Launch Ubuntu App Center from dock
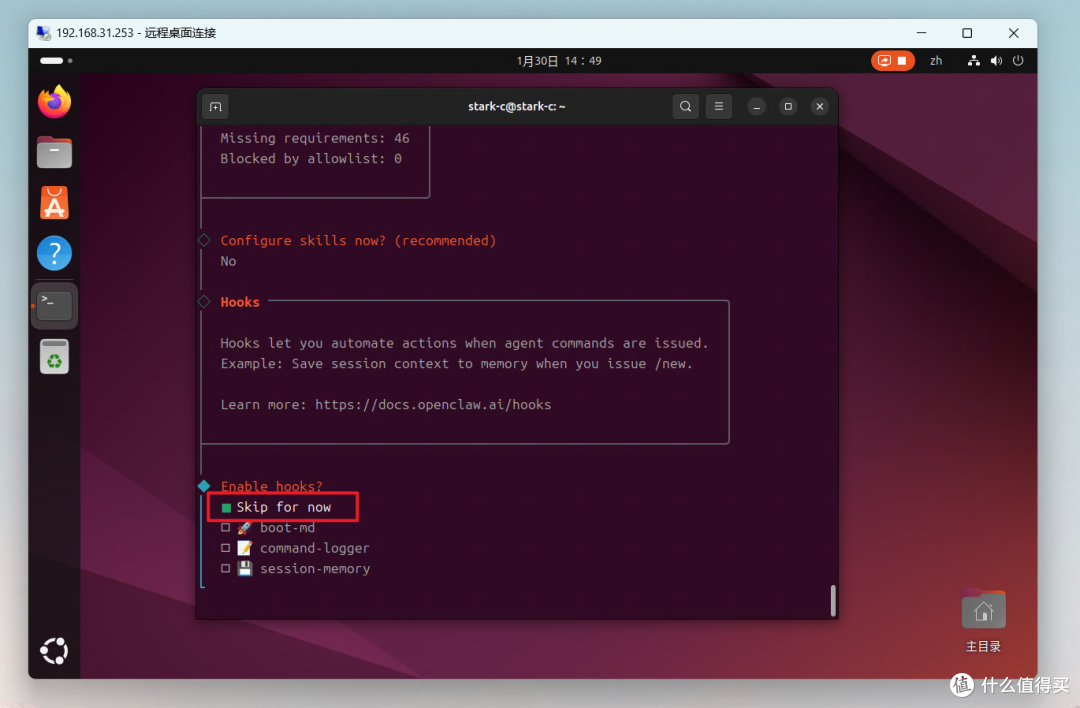Viewport: 1080px width, 708px height. point(54,202)
